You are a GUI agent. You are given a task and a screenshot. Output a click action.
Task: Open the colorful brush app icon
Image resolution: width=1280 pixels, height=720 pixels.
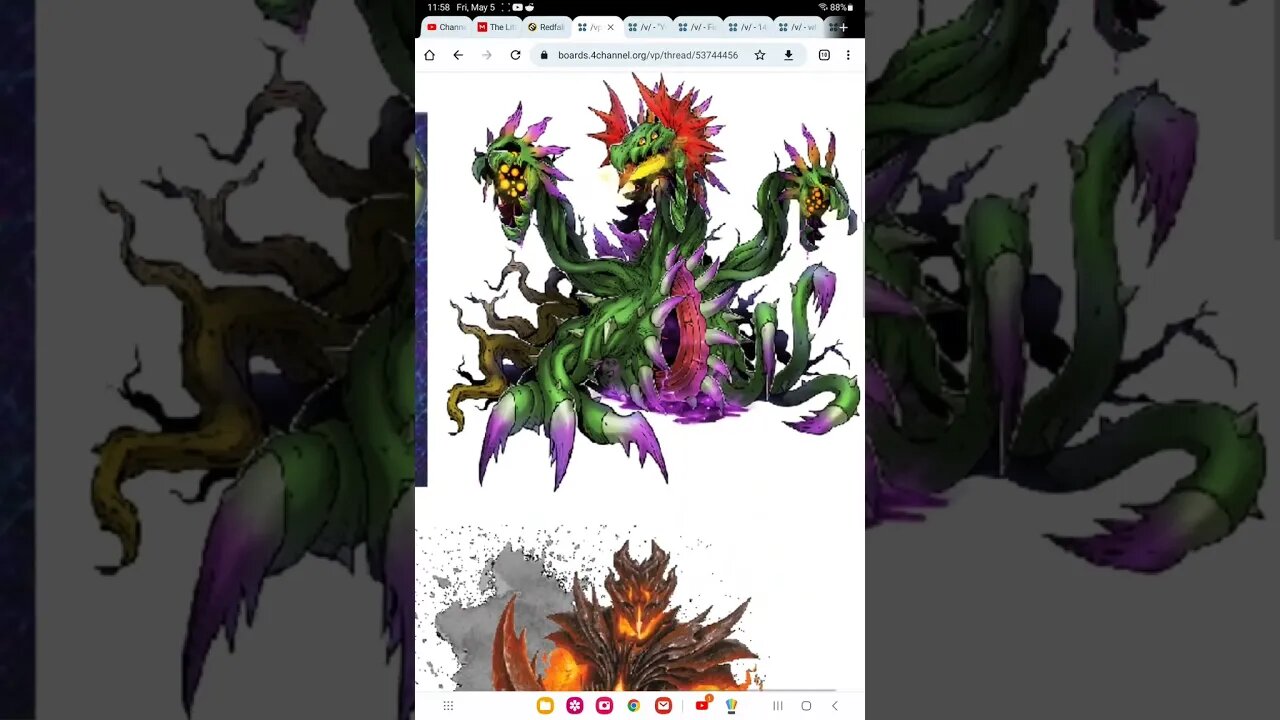tap(731, 706)
